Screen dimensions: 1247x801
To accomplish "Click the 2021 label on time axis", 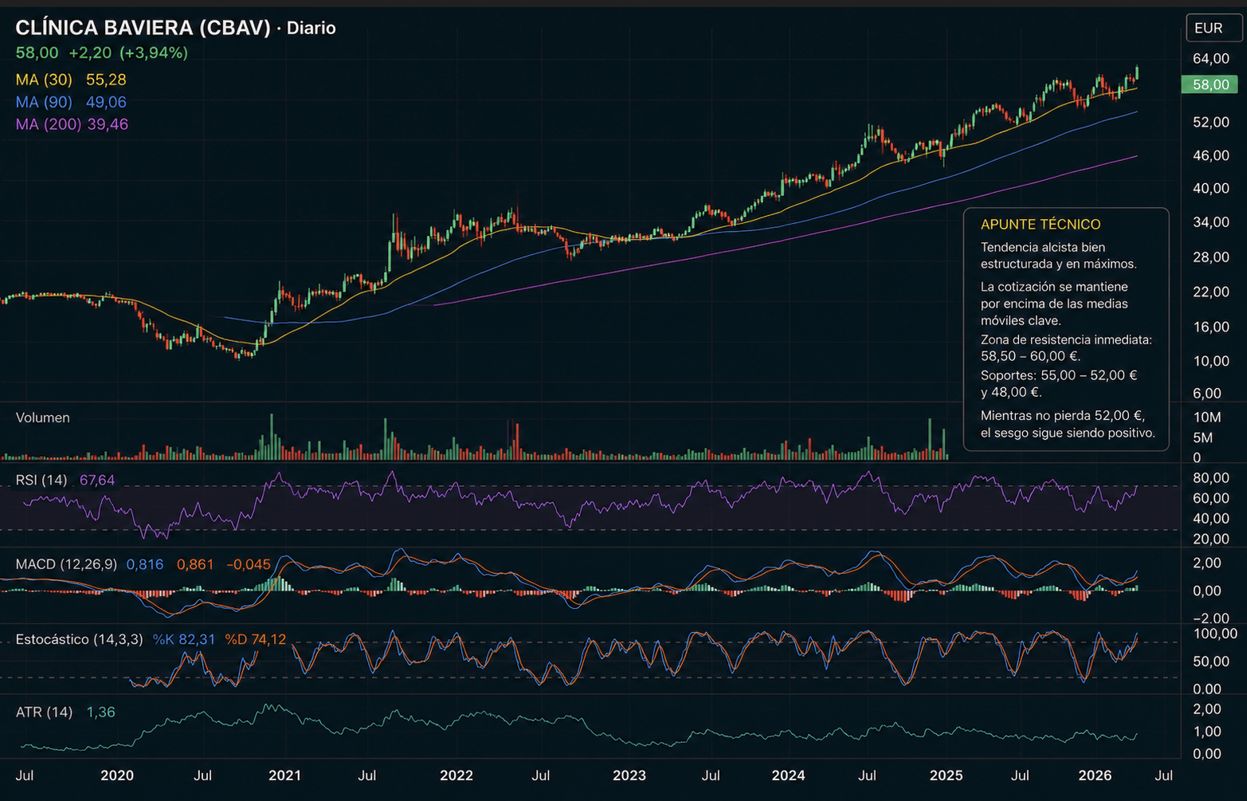I will point(285,775).
